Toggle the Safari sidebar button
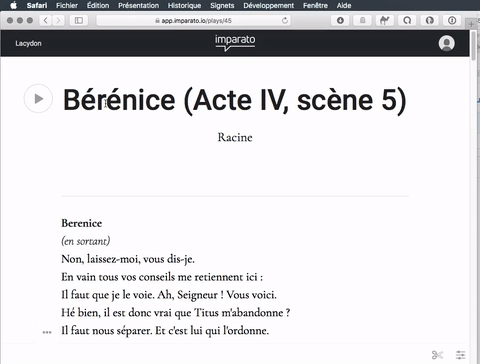The height and width of the screenshot is (364, 480). coord(79,21)
